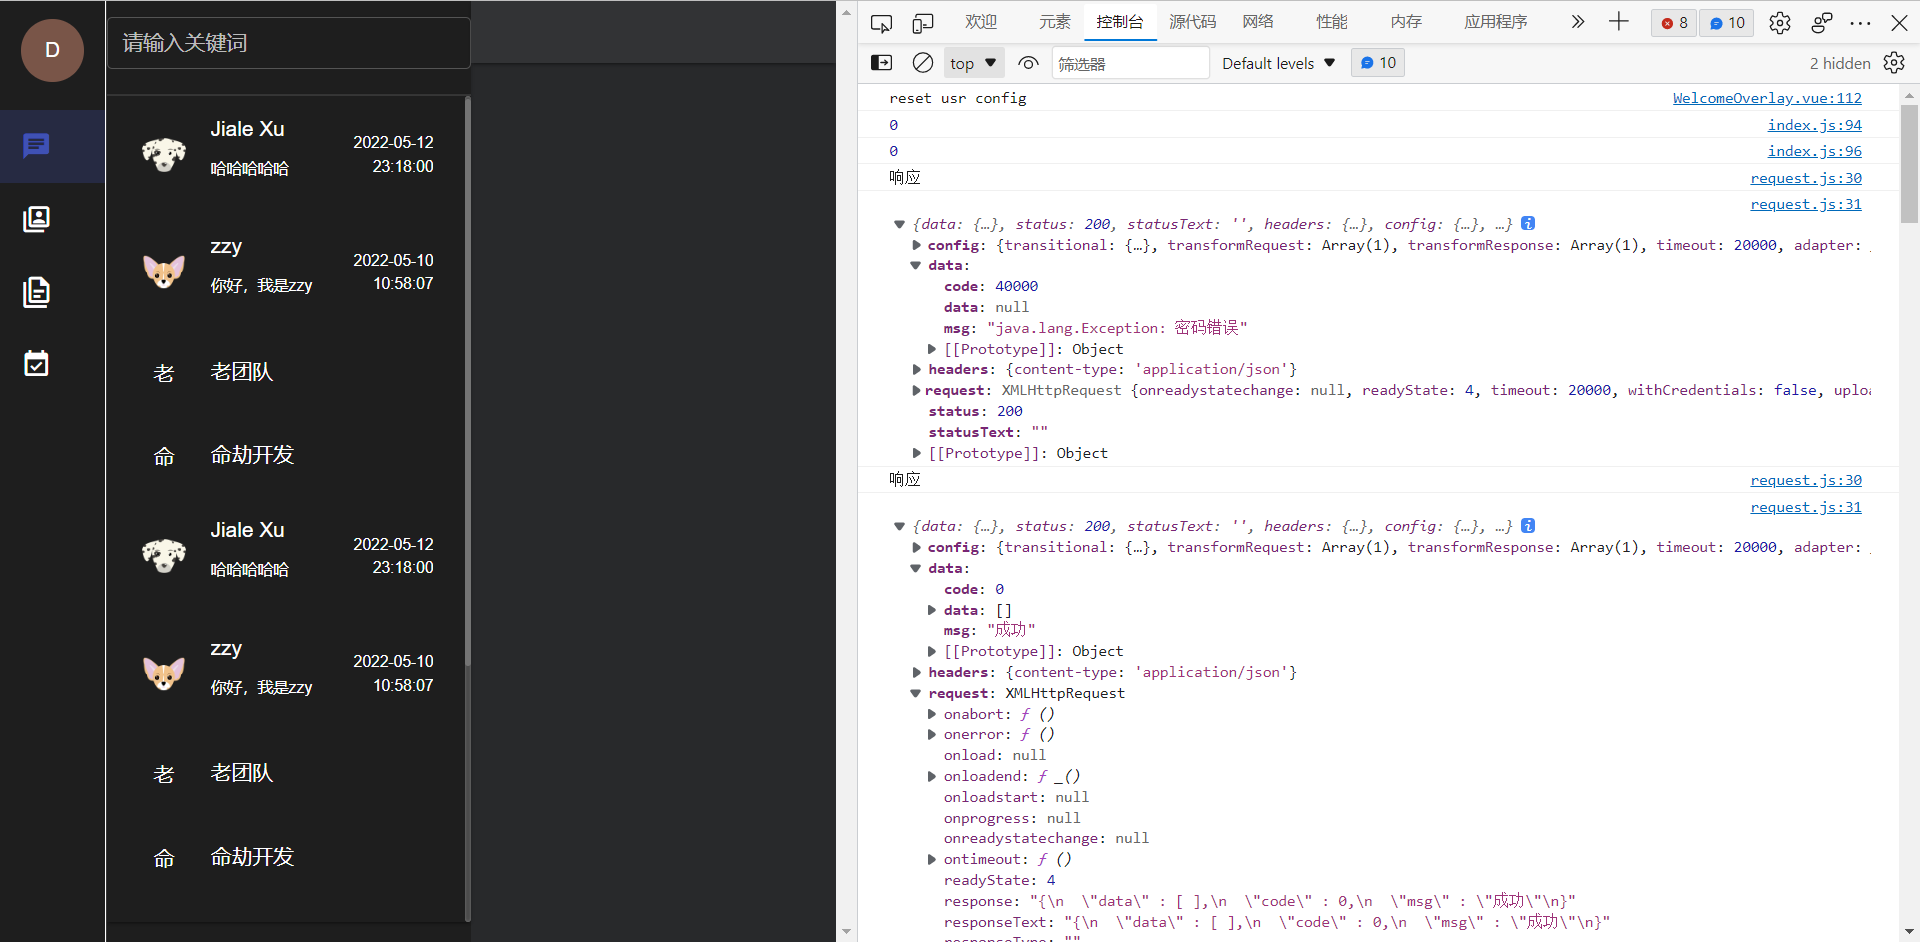The height and width of the screenshot is (942, 1920).
Task: Select the inspect element tool
Action: pyautogui.click(x=881, y=22)
